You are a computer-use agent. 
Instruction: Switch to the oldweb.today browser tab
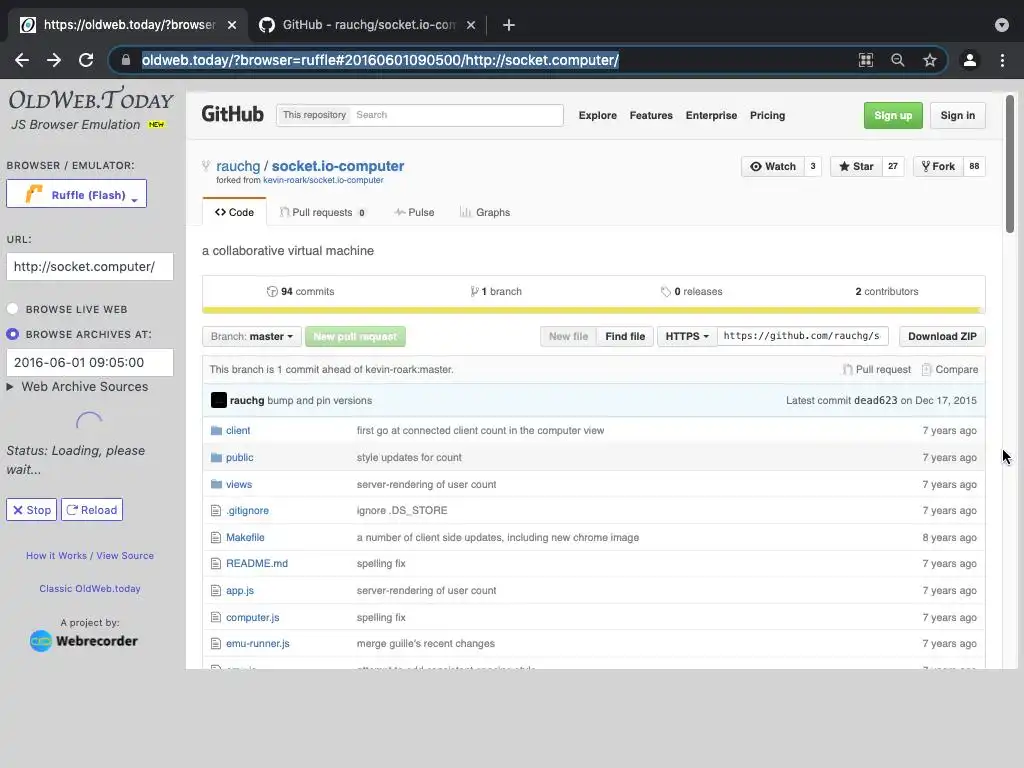click(x=127, y=25)
